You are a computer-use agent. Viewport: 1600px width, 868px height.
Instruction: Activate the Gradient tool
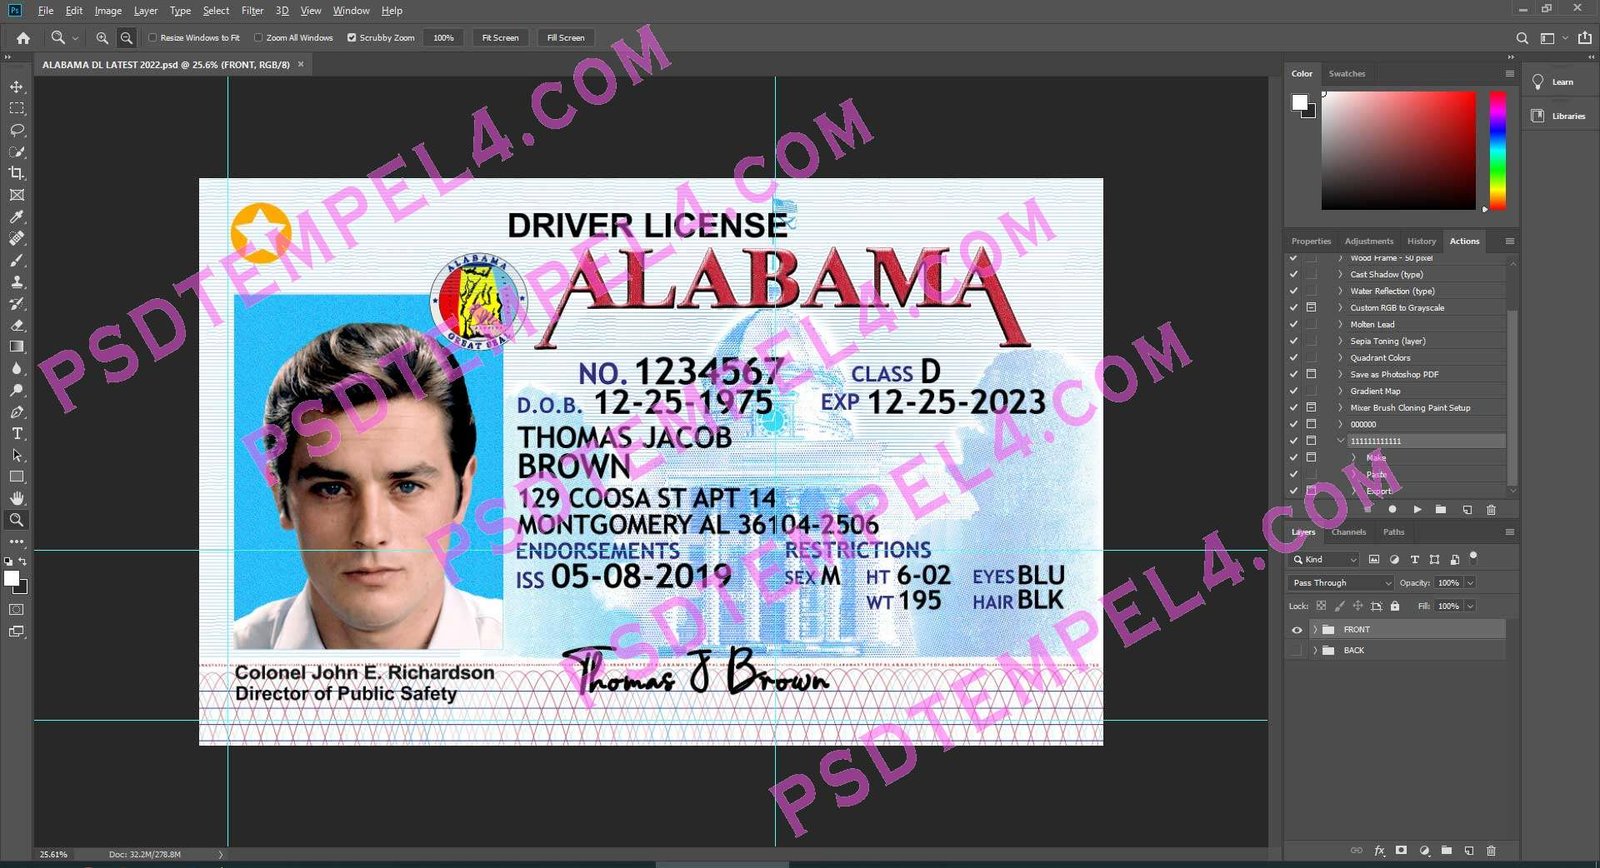(x=17, y=347)
